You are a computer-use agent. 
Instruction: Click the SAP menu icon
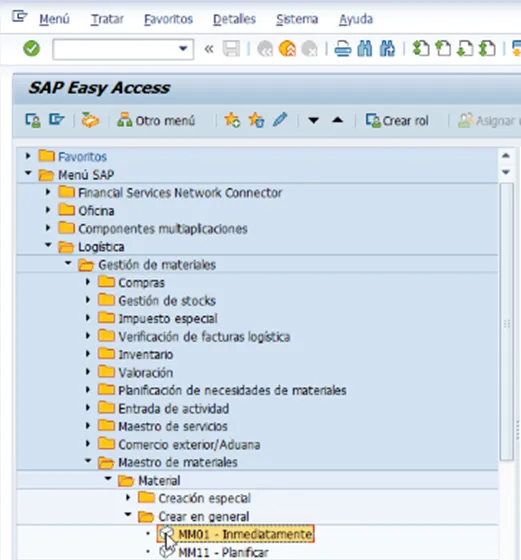click(57, 120)
